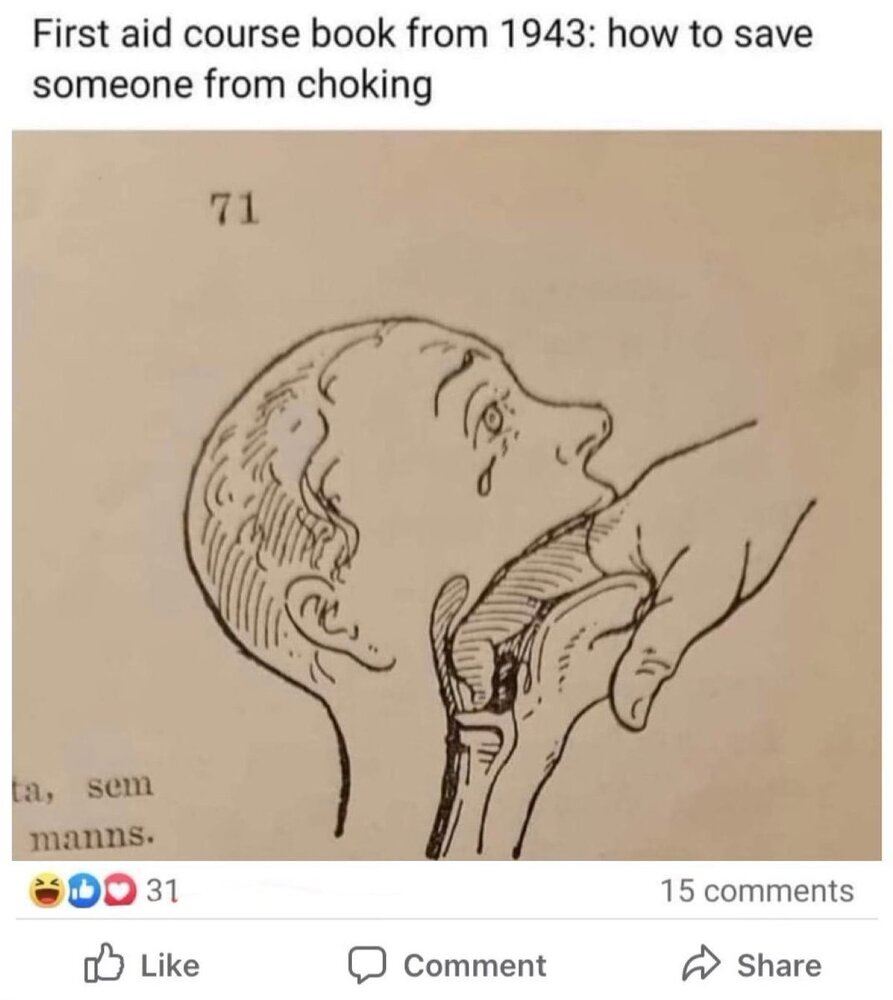Click the thumbs-up Like icon
The image size is (893, 1000).
103,964
